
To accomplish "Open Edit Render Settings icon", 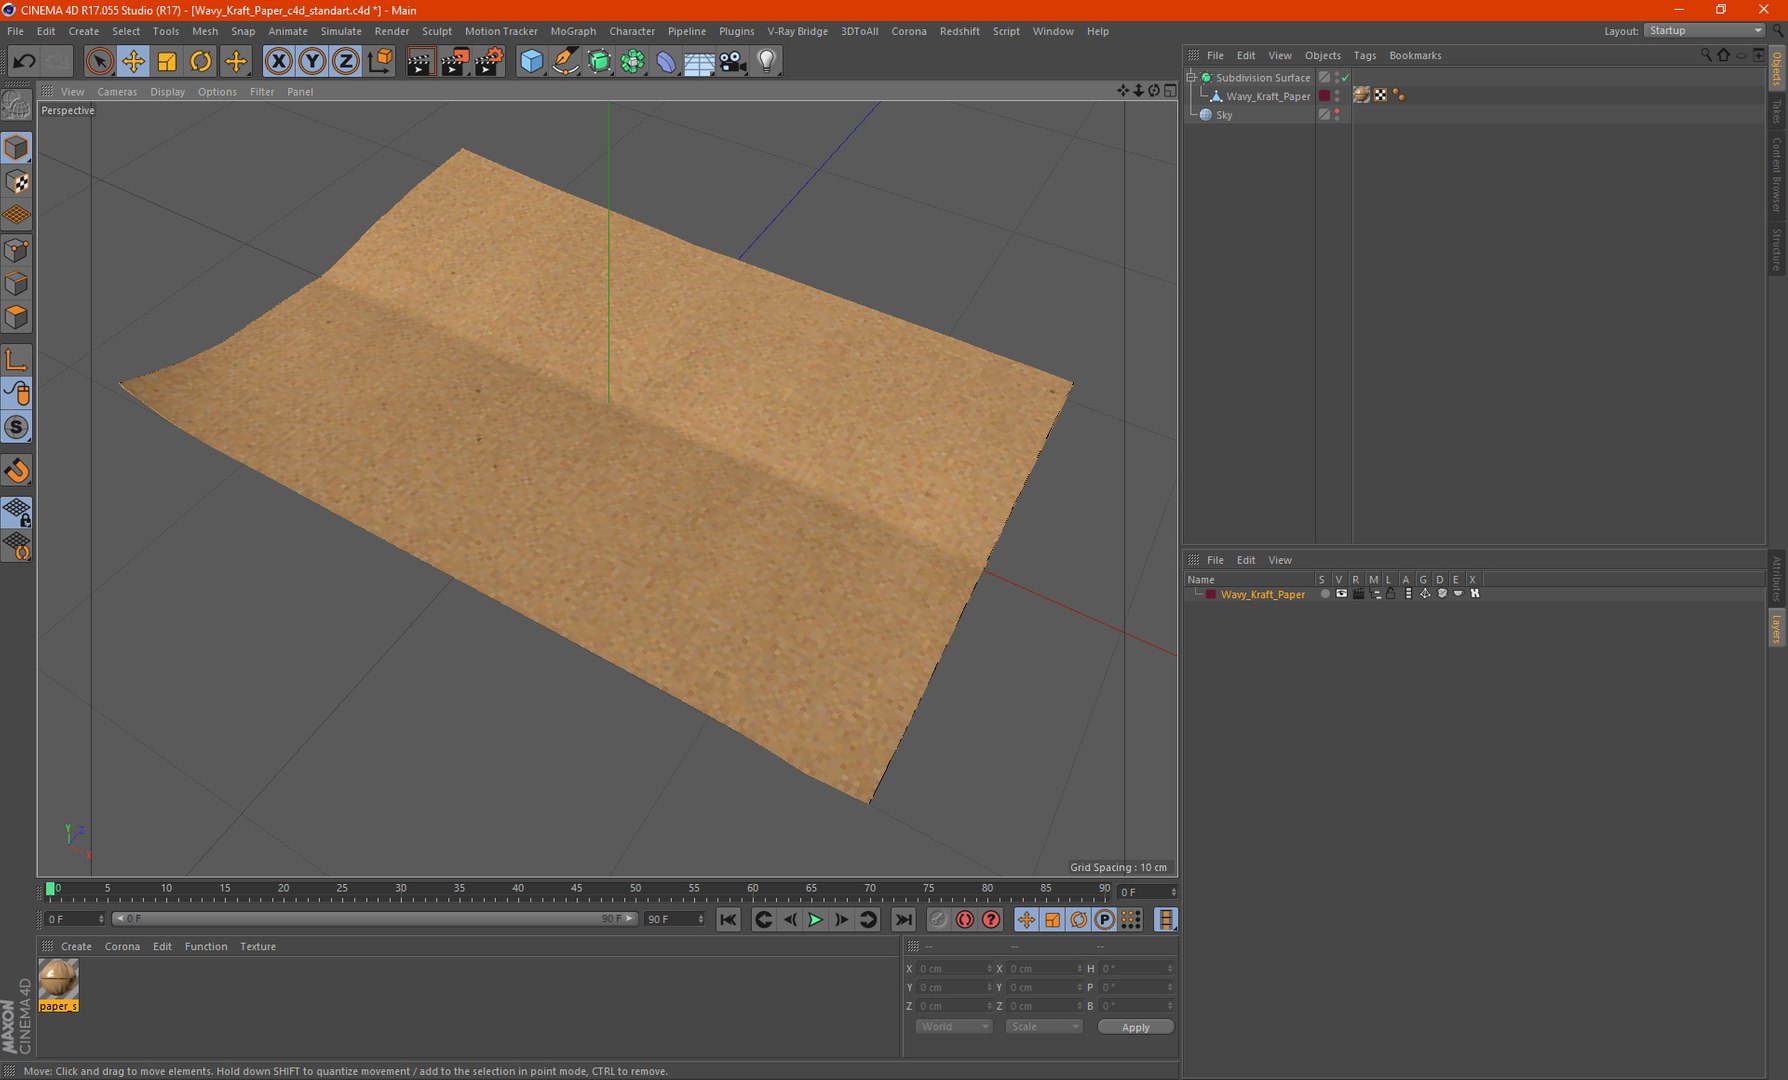I will [488, 62].
